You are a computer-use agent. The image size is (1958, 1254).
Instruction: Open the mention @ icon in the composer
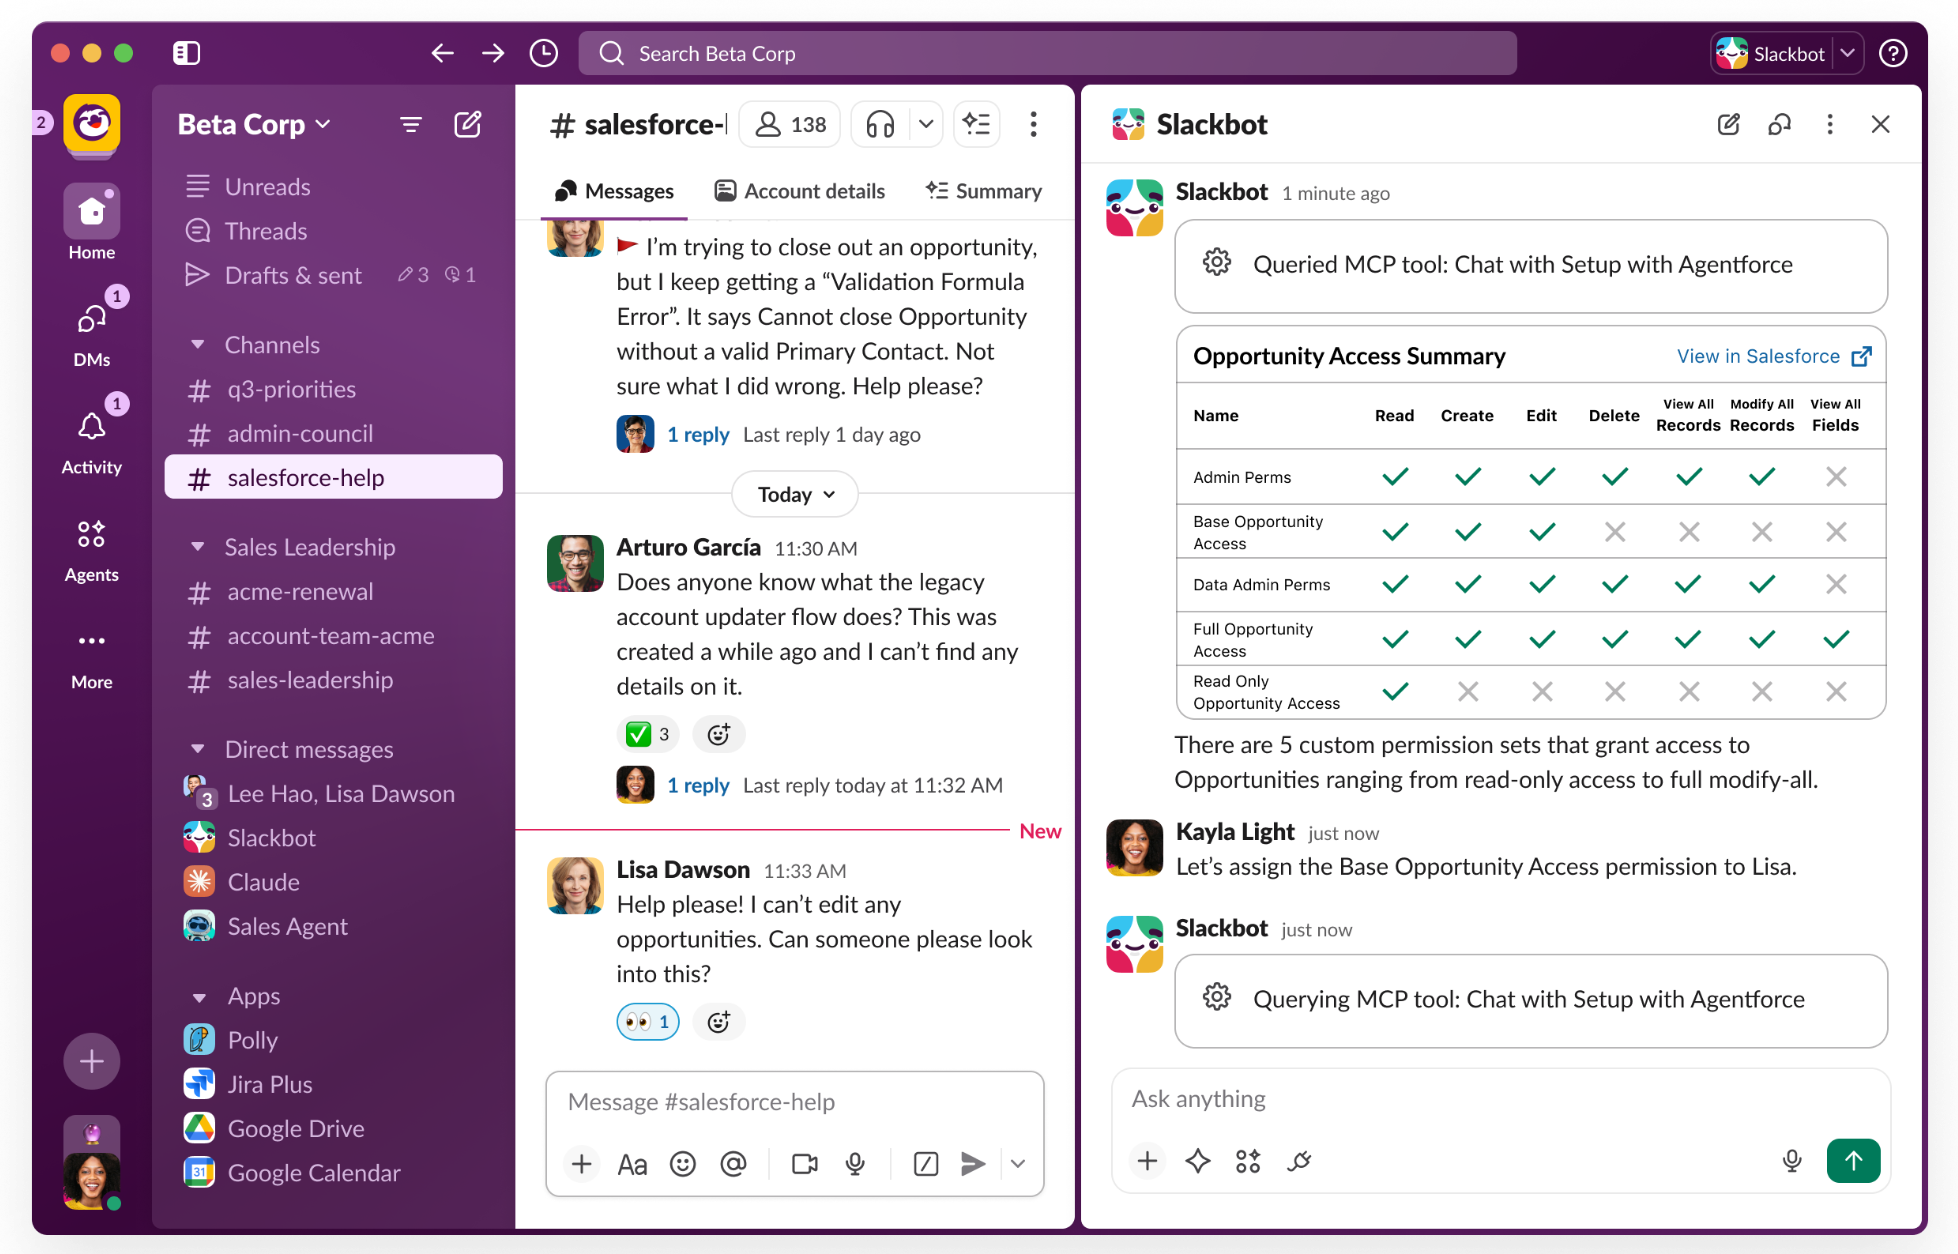[x=735, y=1163]
